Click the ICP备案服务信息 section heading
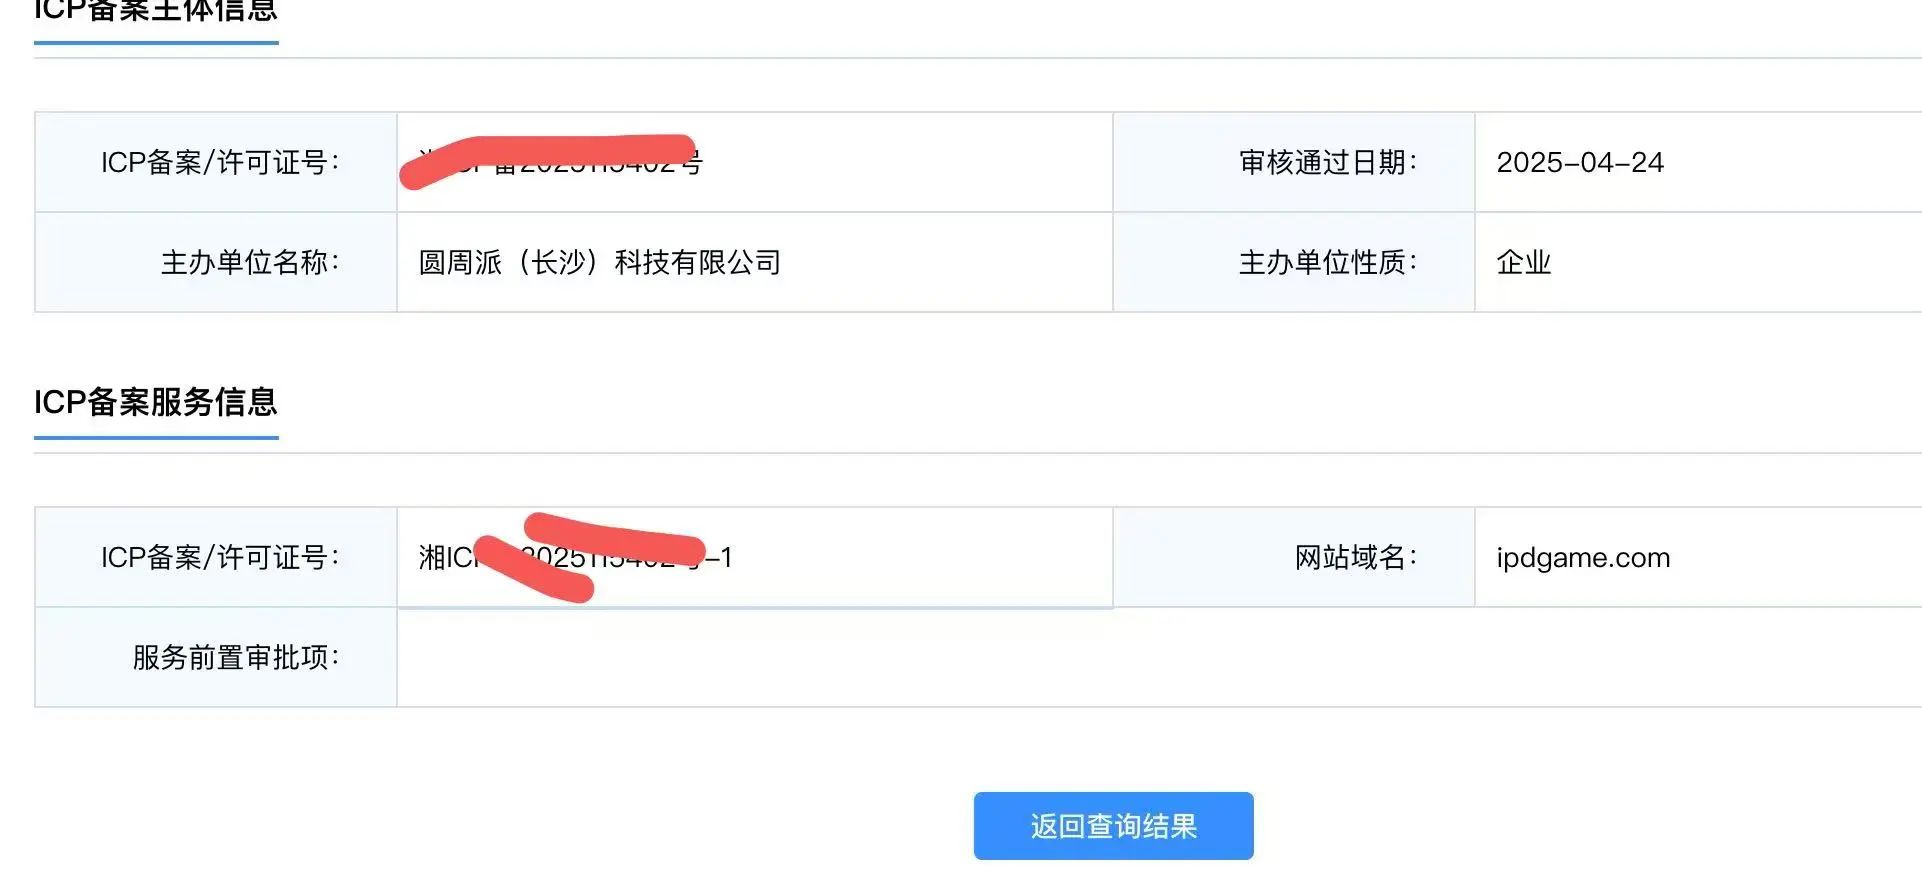Viewport: 1922px width, 890px height. (x=156, y=402)
